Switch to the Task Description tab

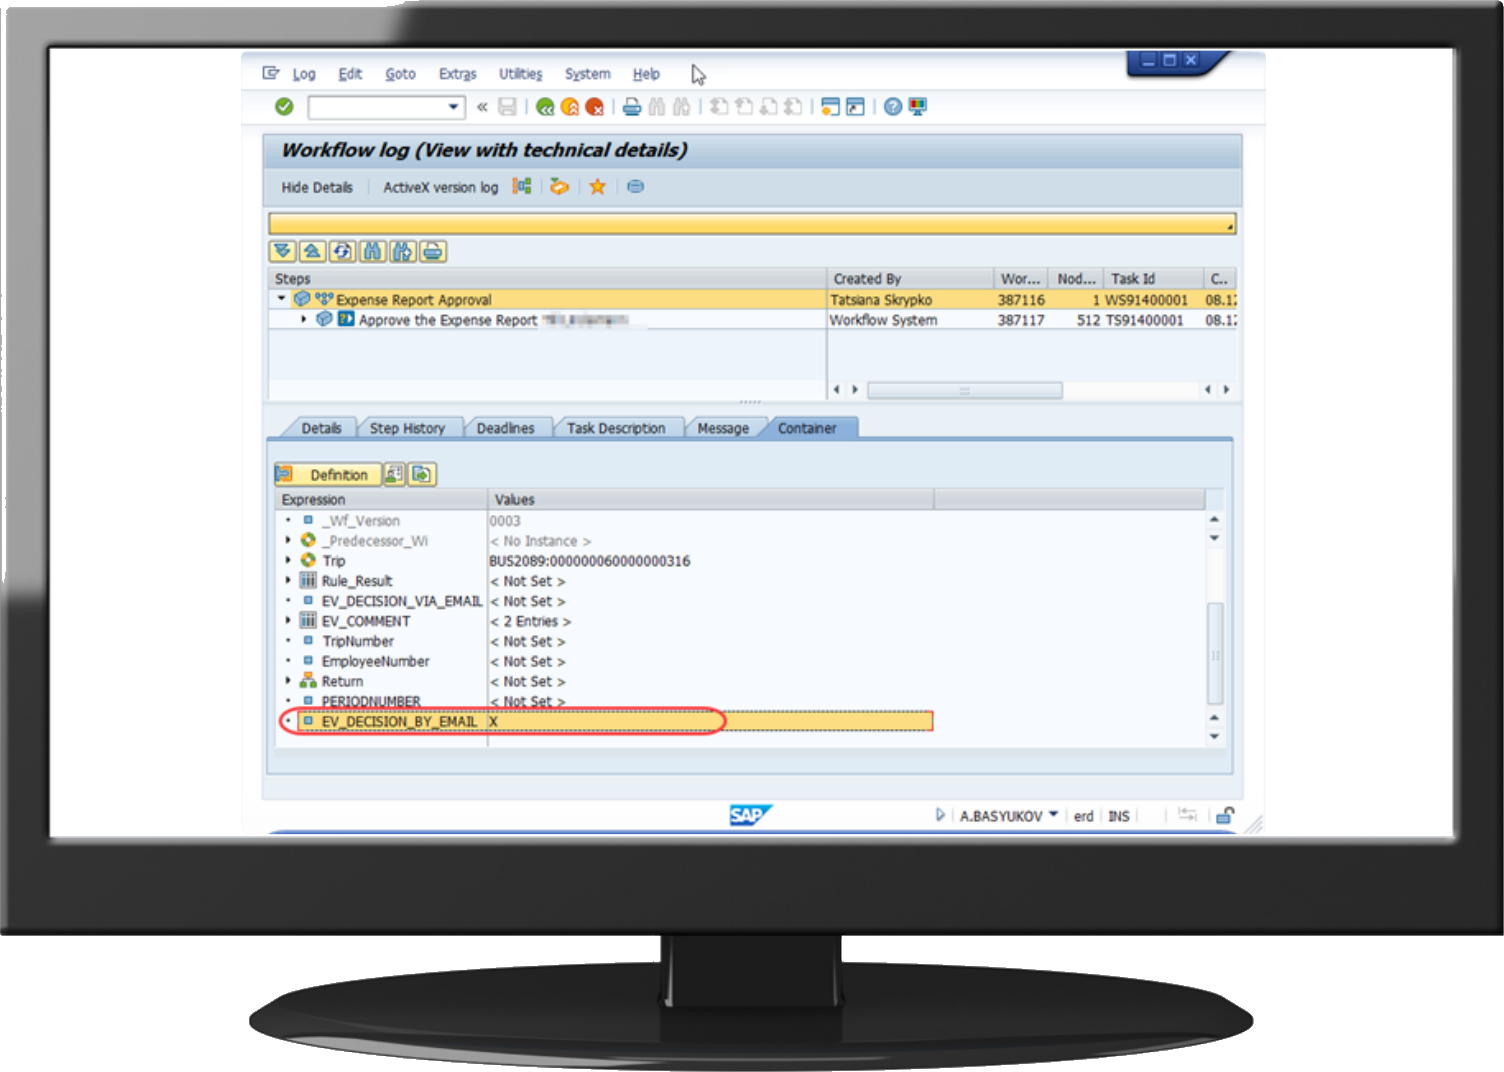coord(616,428)
